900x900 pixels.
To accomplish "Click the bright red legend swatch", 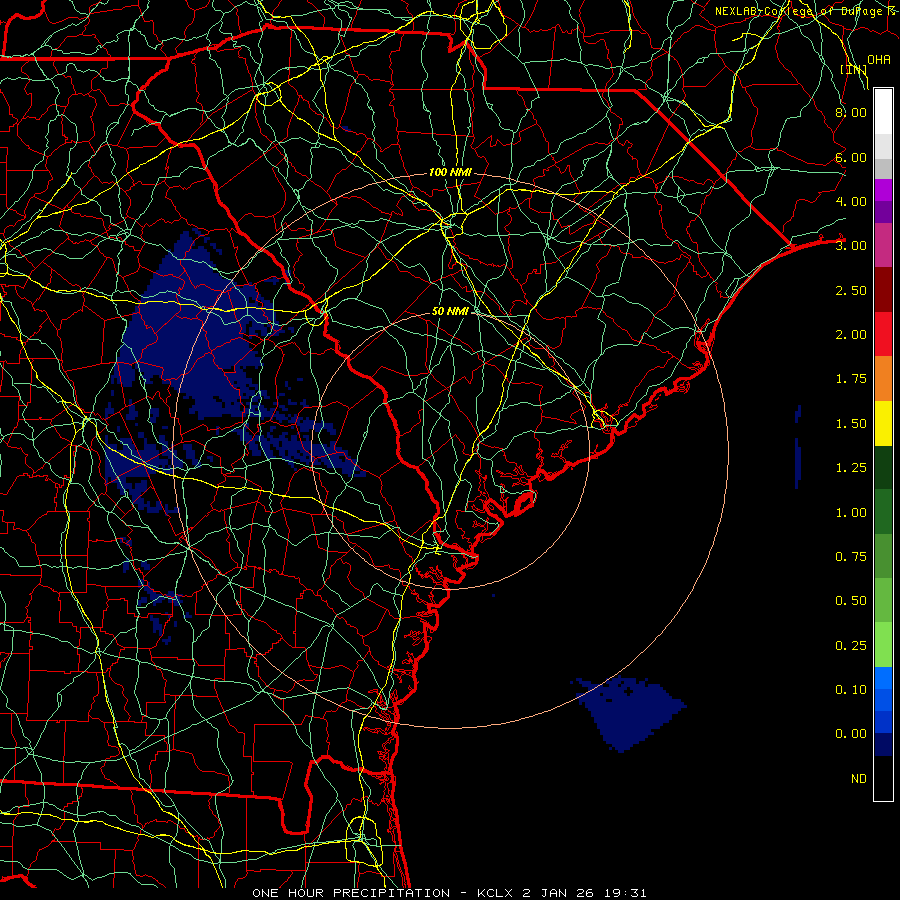I will pyautogui.click(x=883, y=334).
